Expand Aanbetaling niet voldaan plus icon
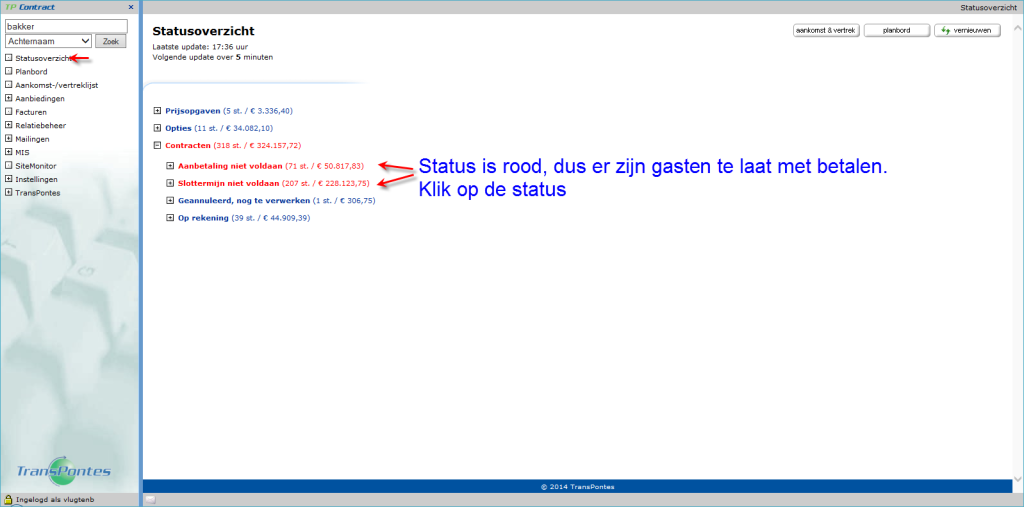The image size is (1024, 507). pos(170,165)
